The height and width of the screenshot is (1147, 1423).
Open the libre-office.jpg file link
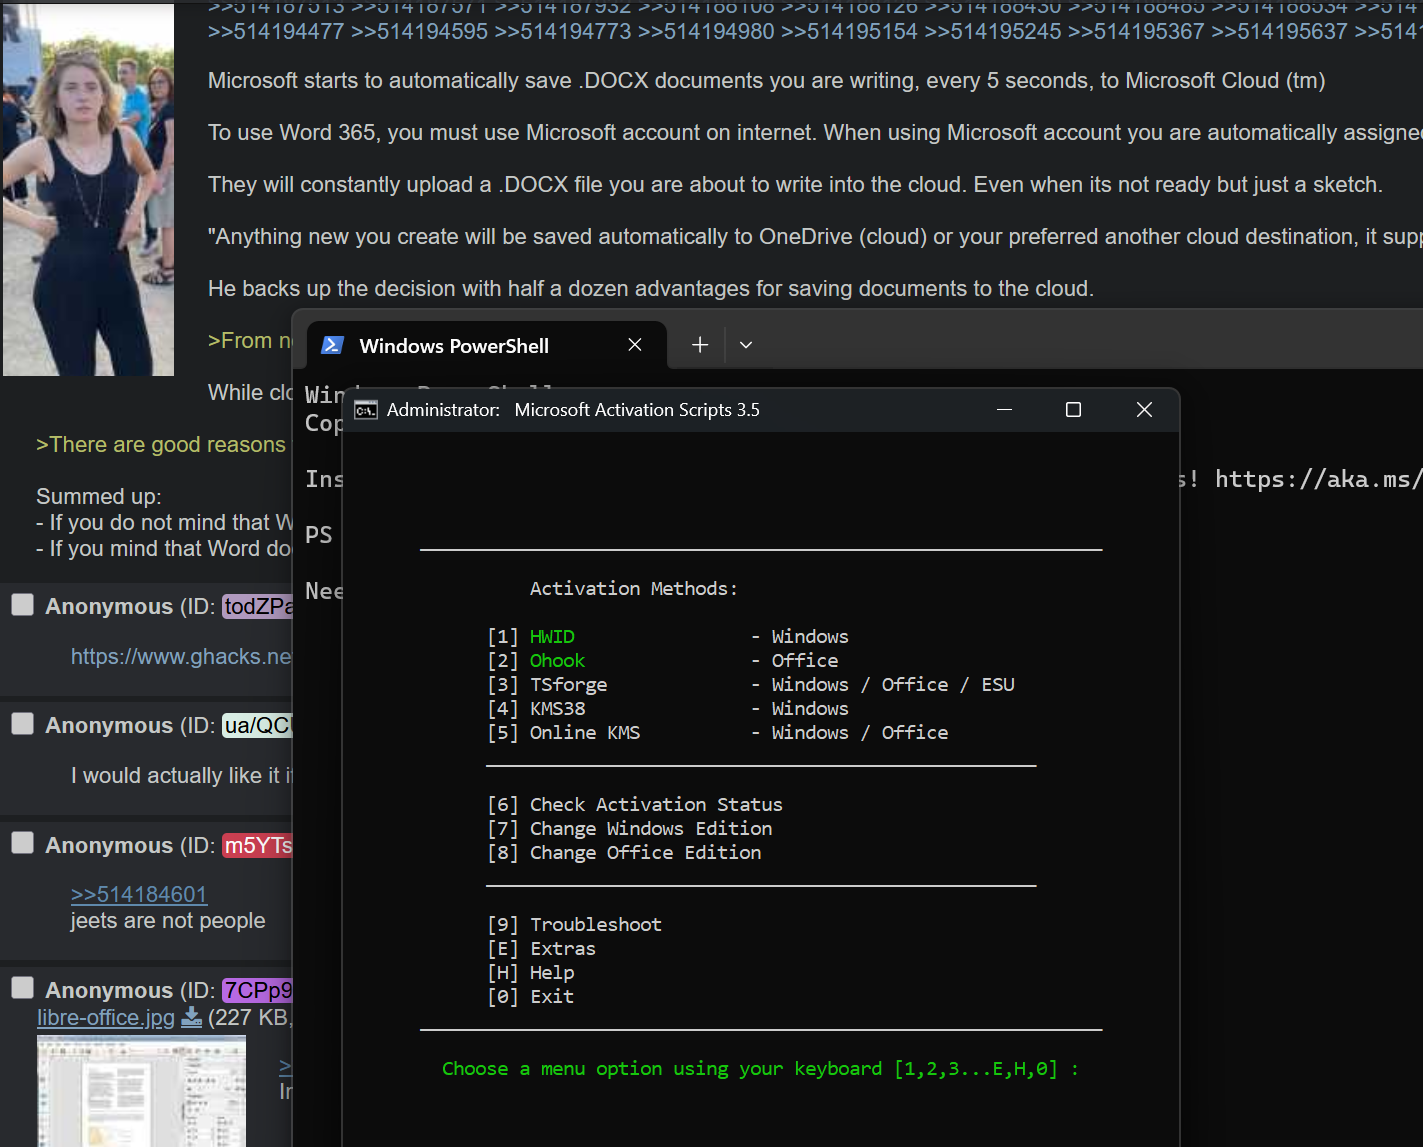point(105,1018)
